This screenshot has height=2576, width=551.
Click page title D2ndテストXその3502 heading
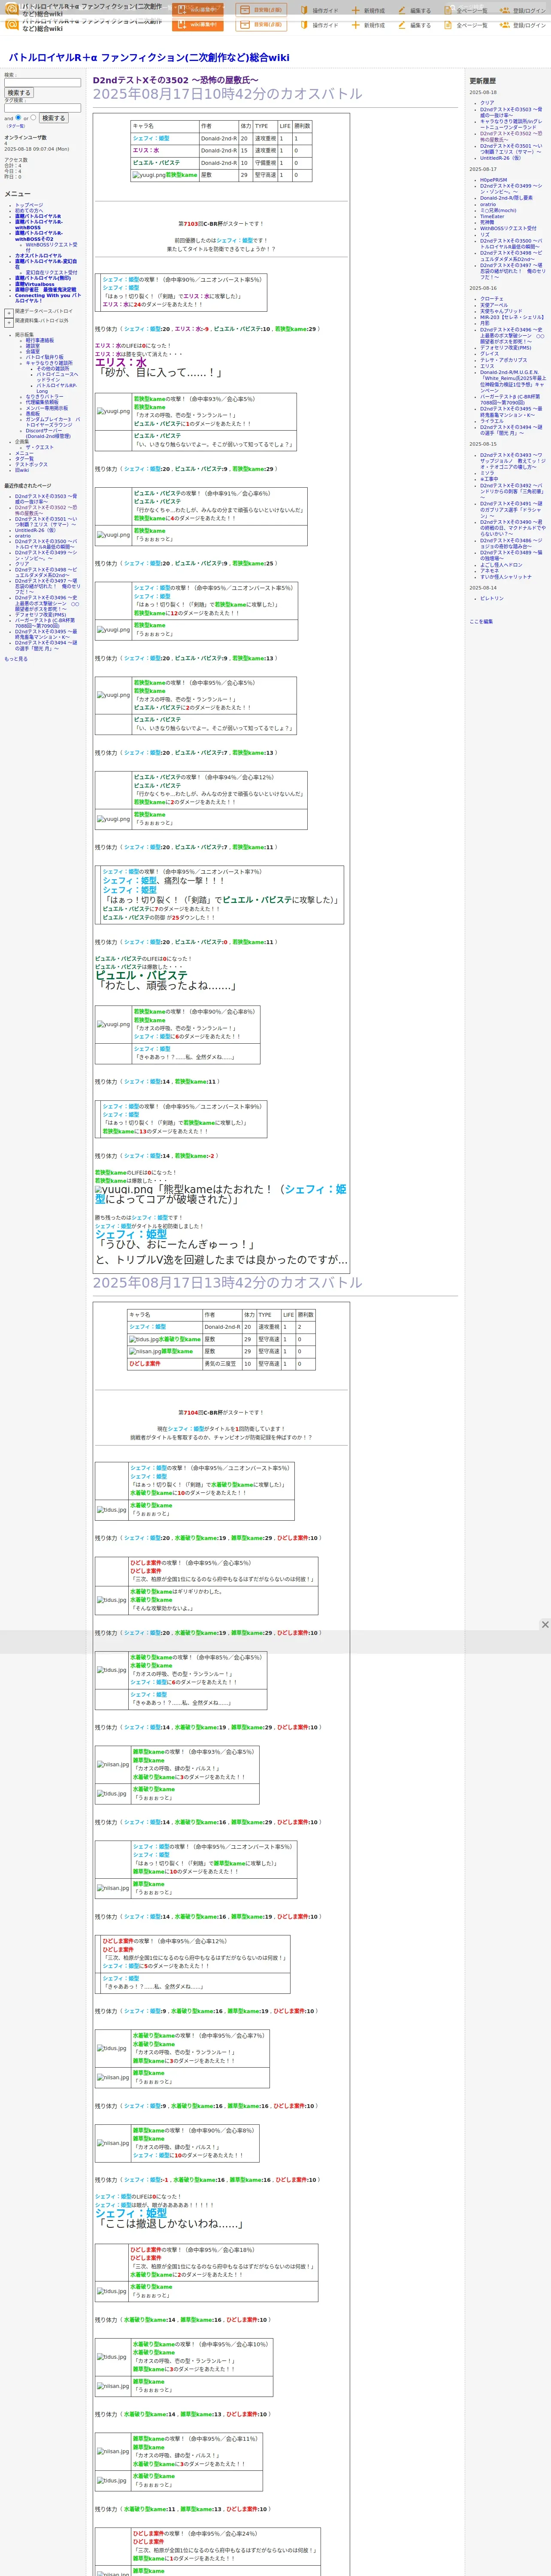pyautogui.click(x=175, y=80)
